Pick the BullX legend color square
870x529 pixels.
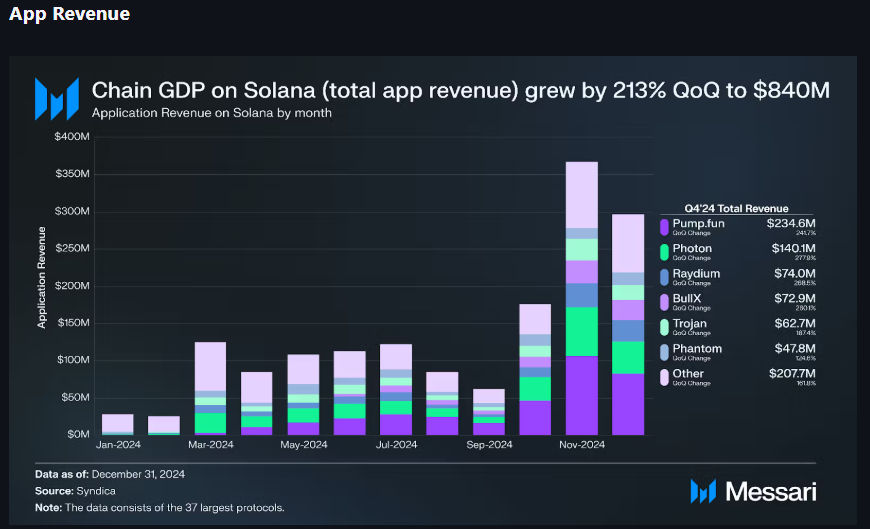pyautogui.click(x=664, y=301)
